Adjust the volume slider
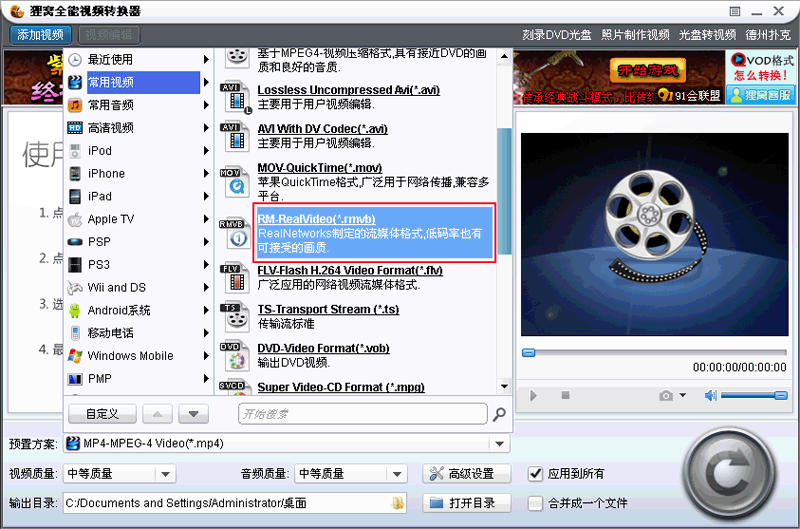 754,395
